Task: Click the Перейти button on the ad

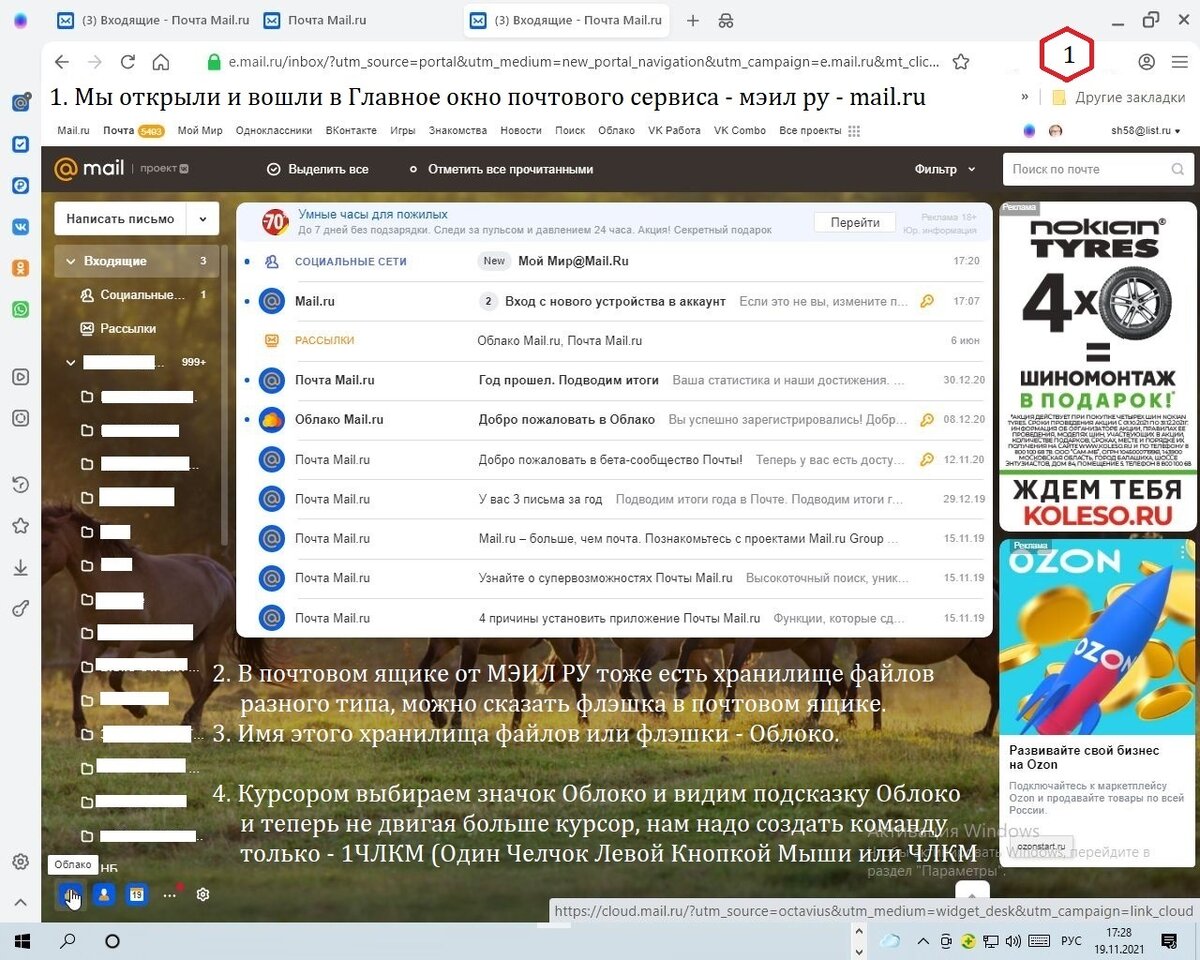Action: 854,222
